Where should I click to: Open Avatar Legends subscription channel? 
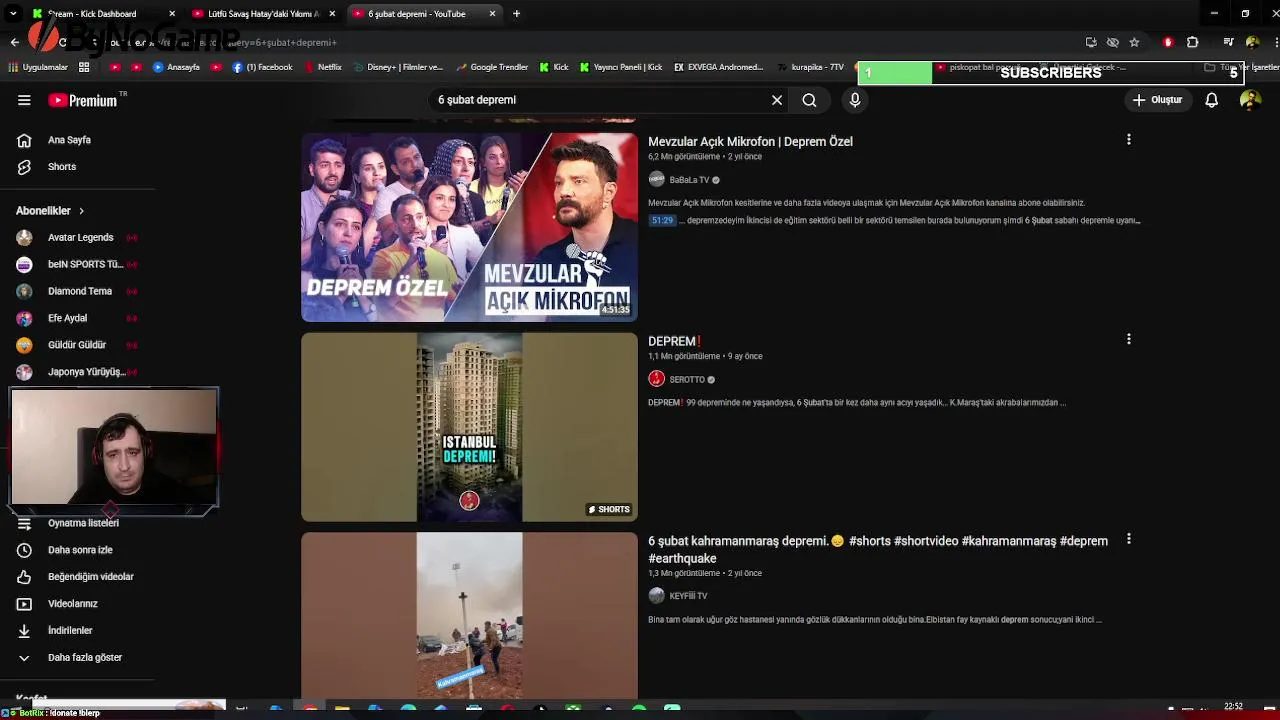[80, 238]
